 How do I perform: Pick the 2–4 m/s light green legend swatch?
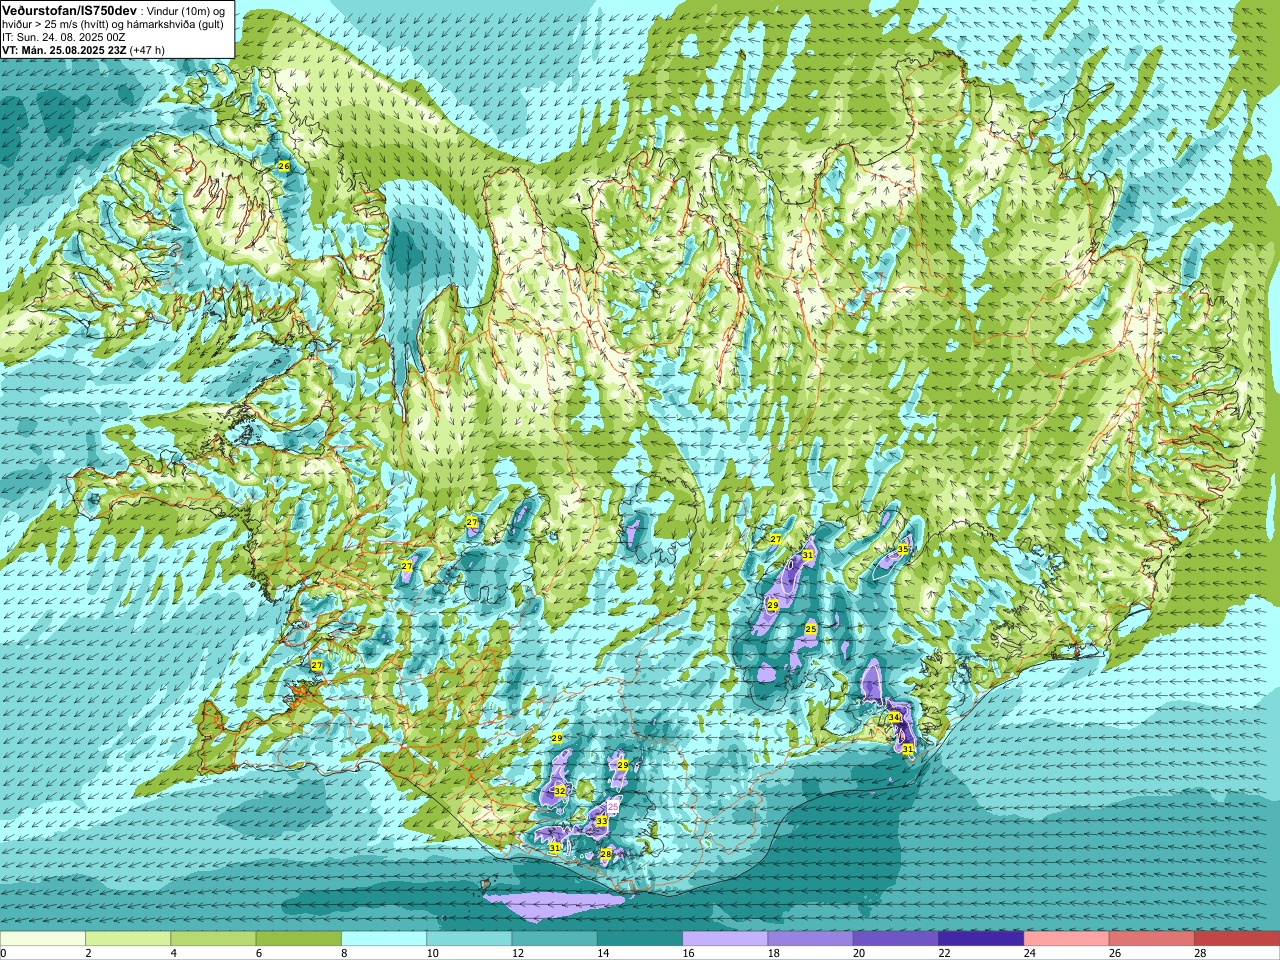[x=128, y=938]
